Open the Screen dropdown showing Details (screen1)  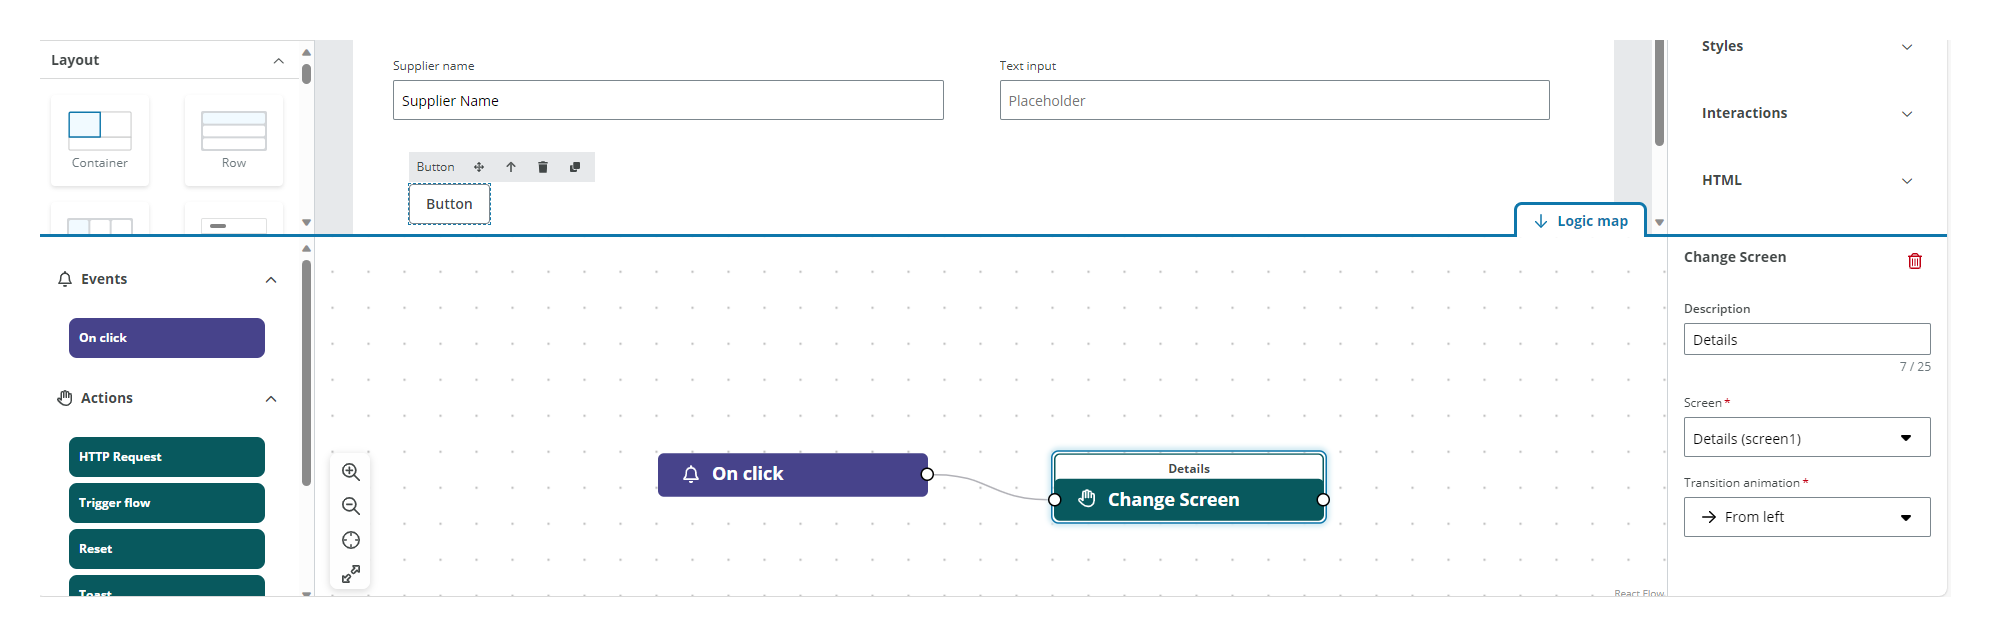(1806, 438)
